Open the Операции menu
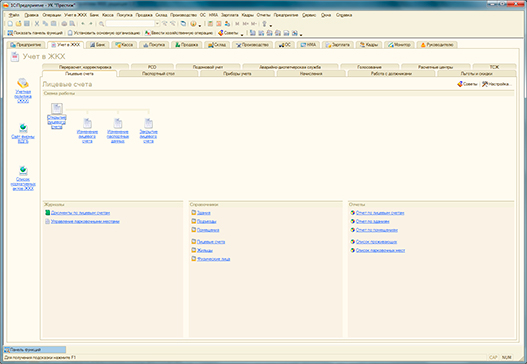The image size is (527, 364). 51,15
